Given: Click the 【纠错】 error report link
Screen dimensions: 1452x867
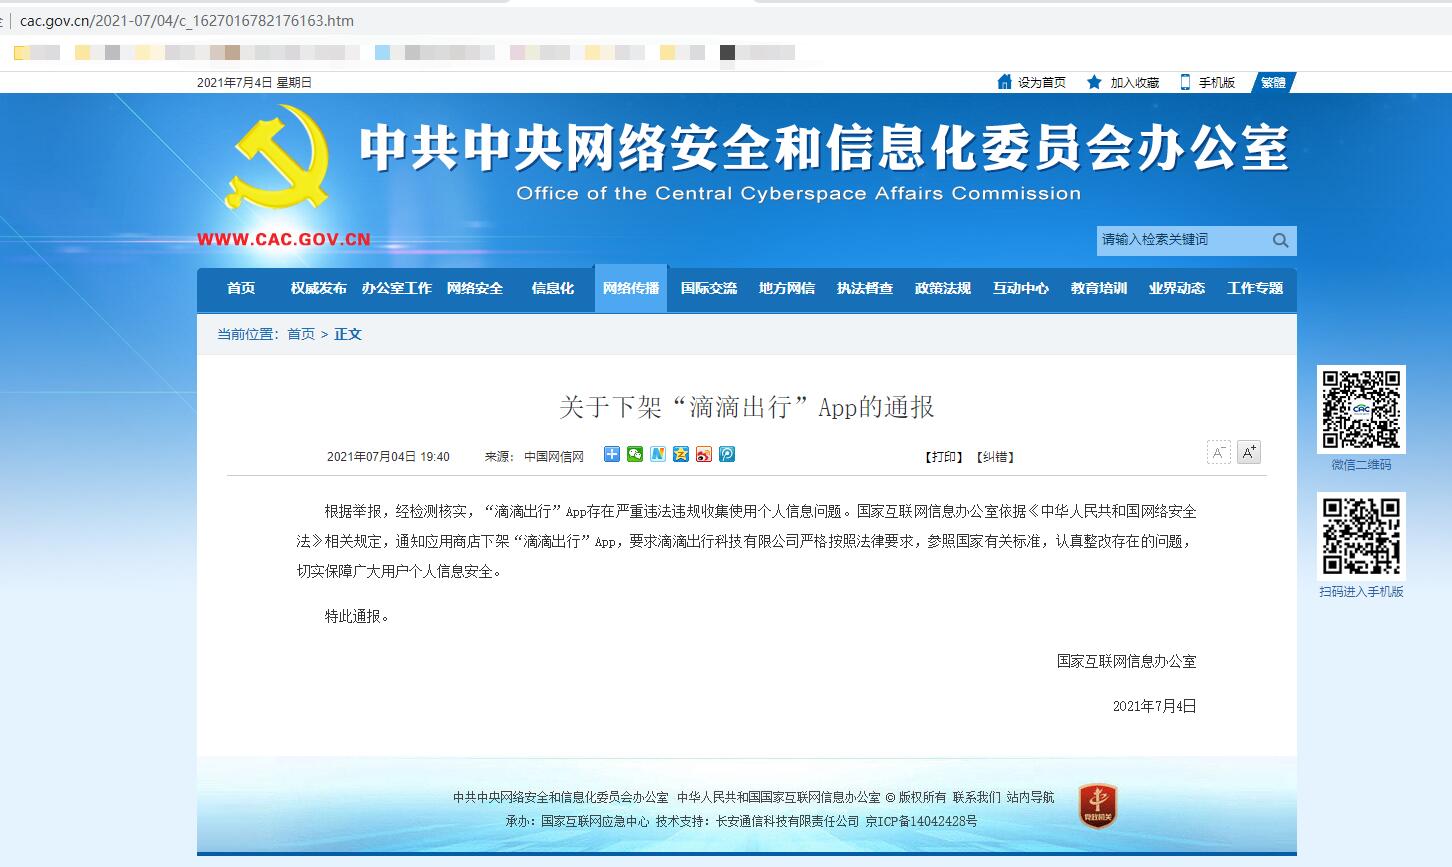Looking at the screenshot, I should tap(996, 457).
